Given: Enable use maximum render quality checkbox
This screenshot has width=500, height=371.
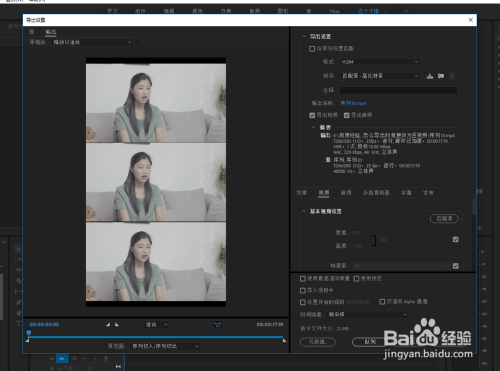Looking at the screenshot, I should pyautogui.click(x=303, y=279).
